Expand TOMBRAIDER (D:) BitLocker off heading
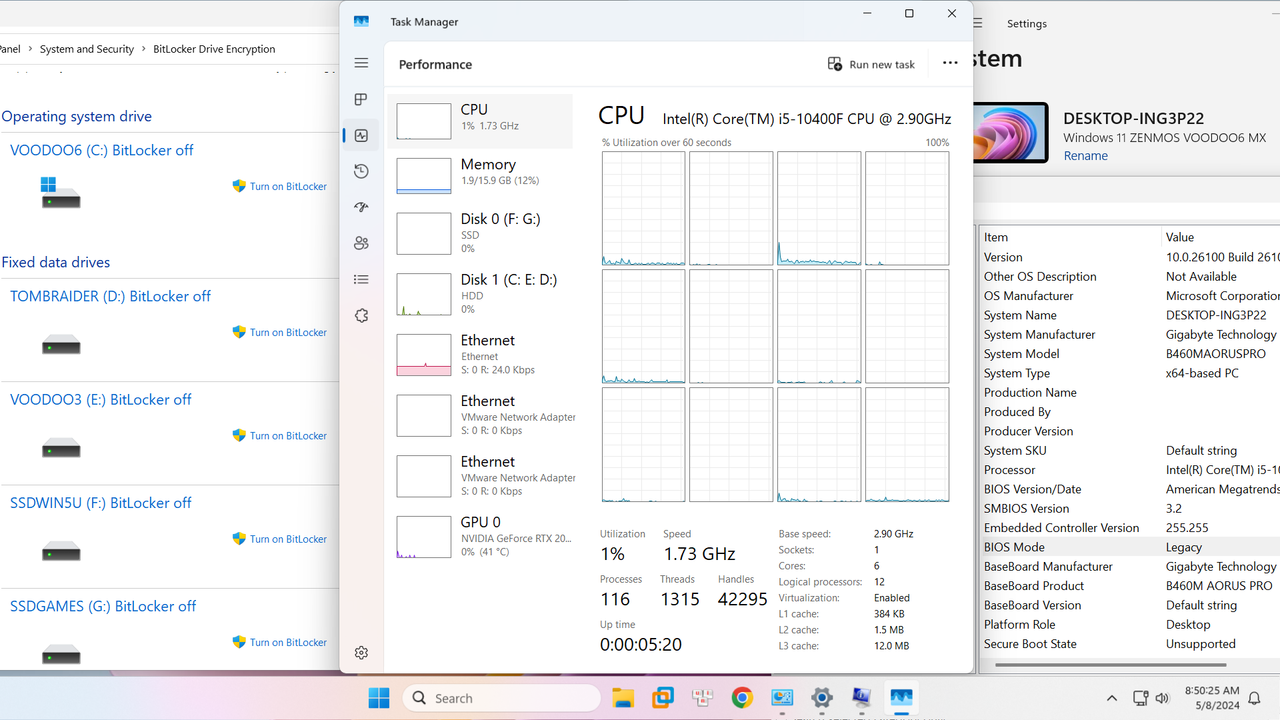 pos(110,296)
